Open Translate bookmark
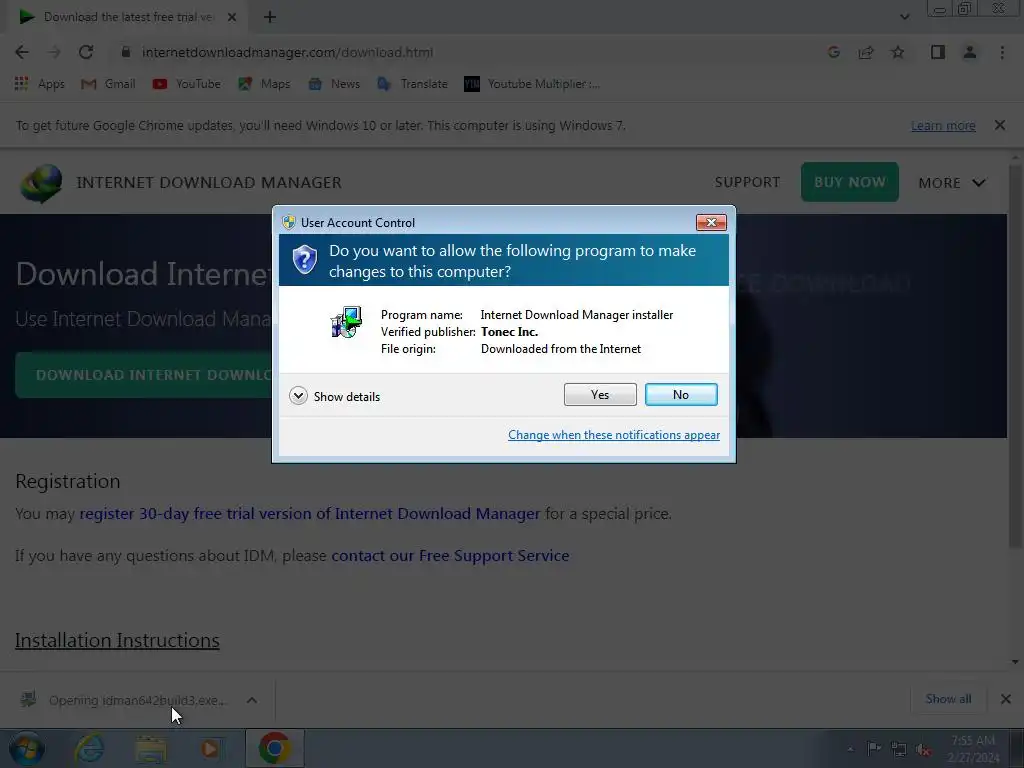Viewport: 1024px width, 768px height. click(x=412, y=84)
